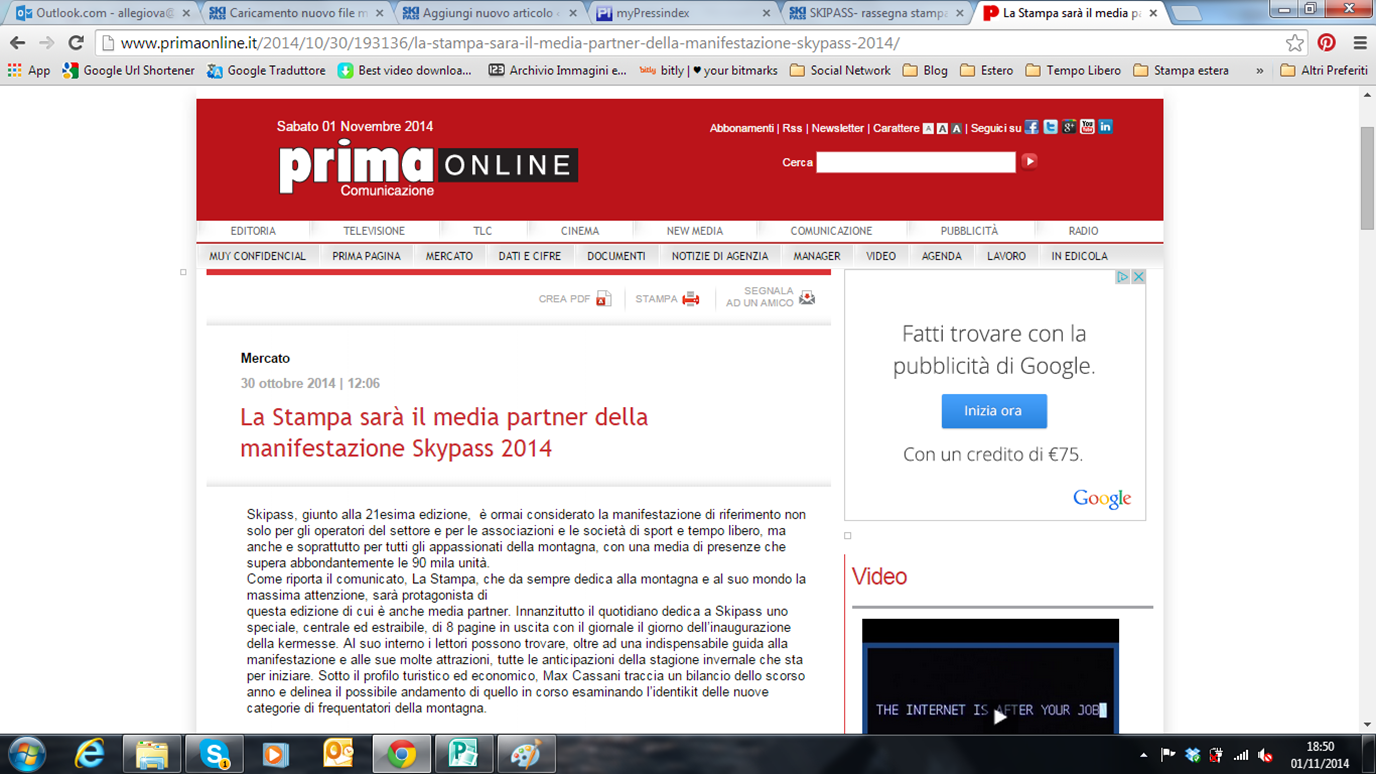Open Outlook from the taskbar
This screenshot has height=774, width=1376.
point(338,754)
